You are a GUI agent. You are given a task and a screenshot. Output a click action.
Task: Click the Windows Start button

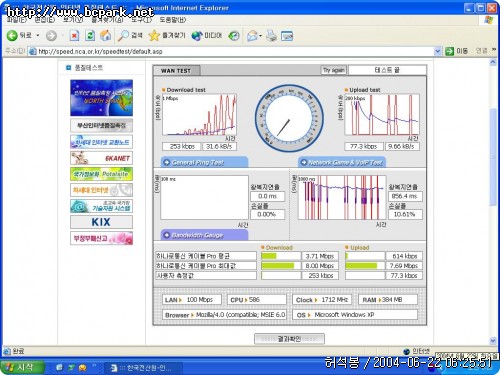tap(22, 367)
